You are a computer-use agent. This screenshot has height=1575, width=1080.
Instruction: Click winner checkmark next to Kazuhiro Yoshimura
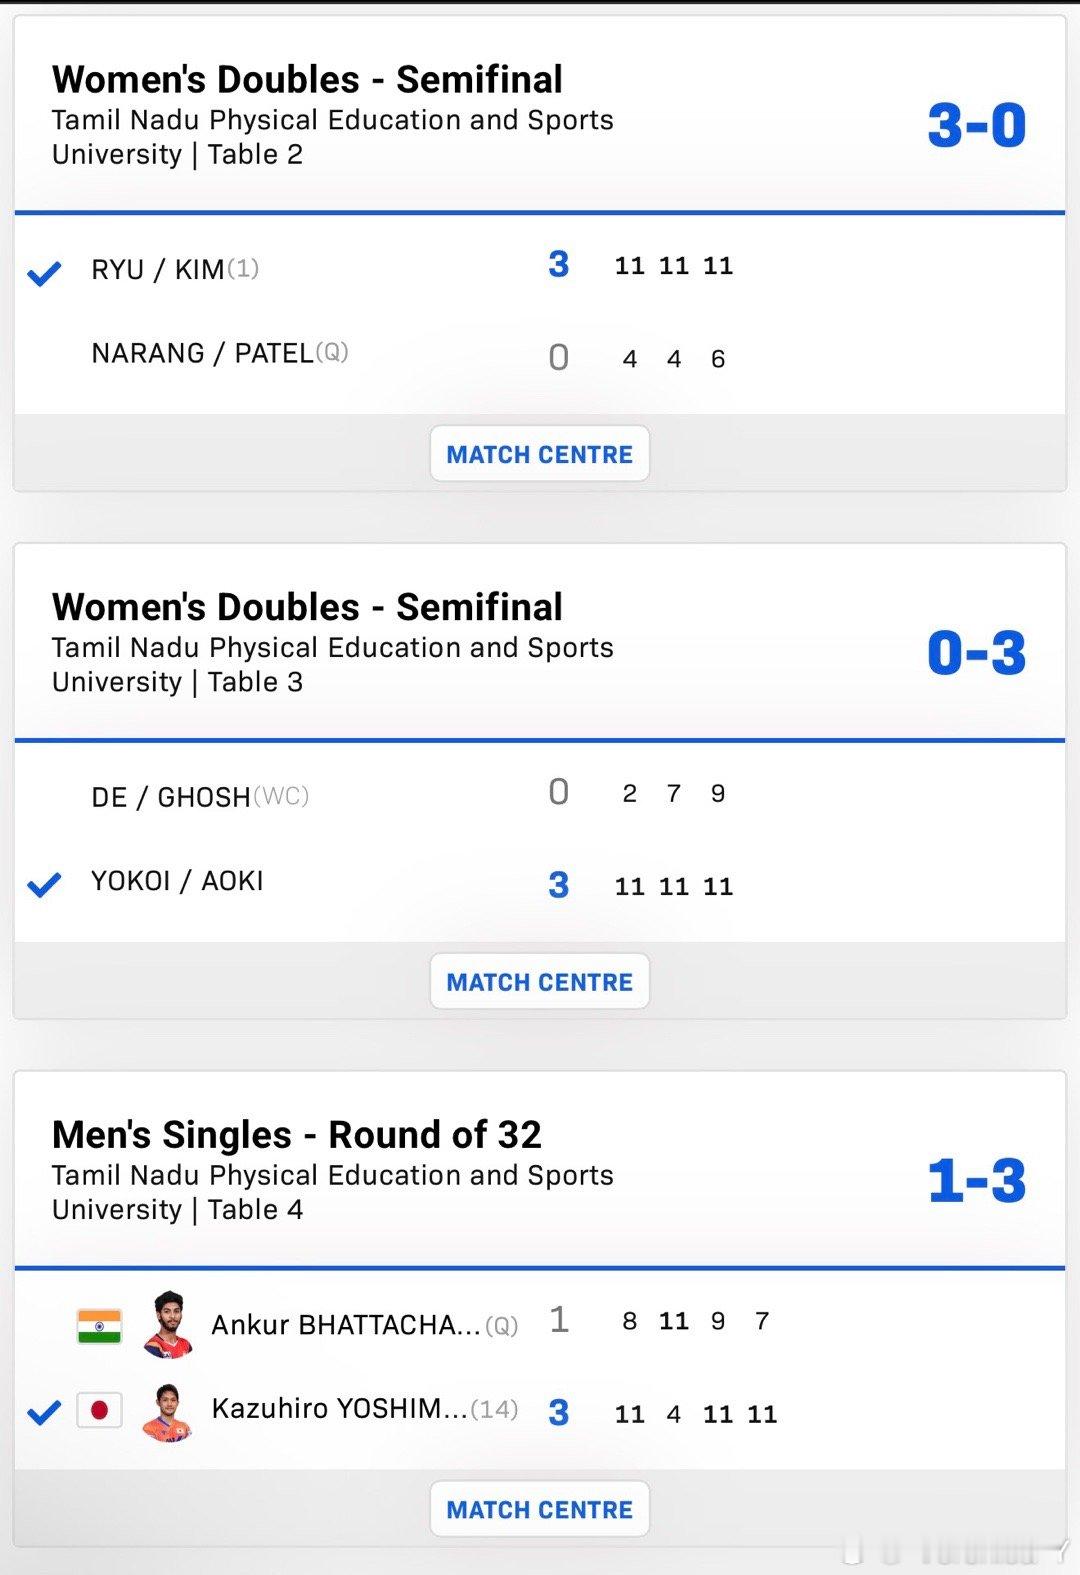[44, 1412]
